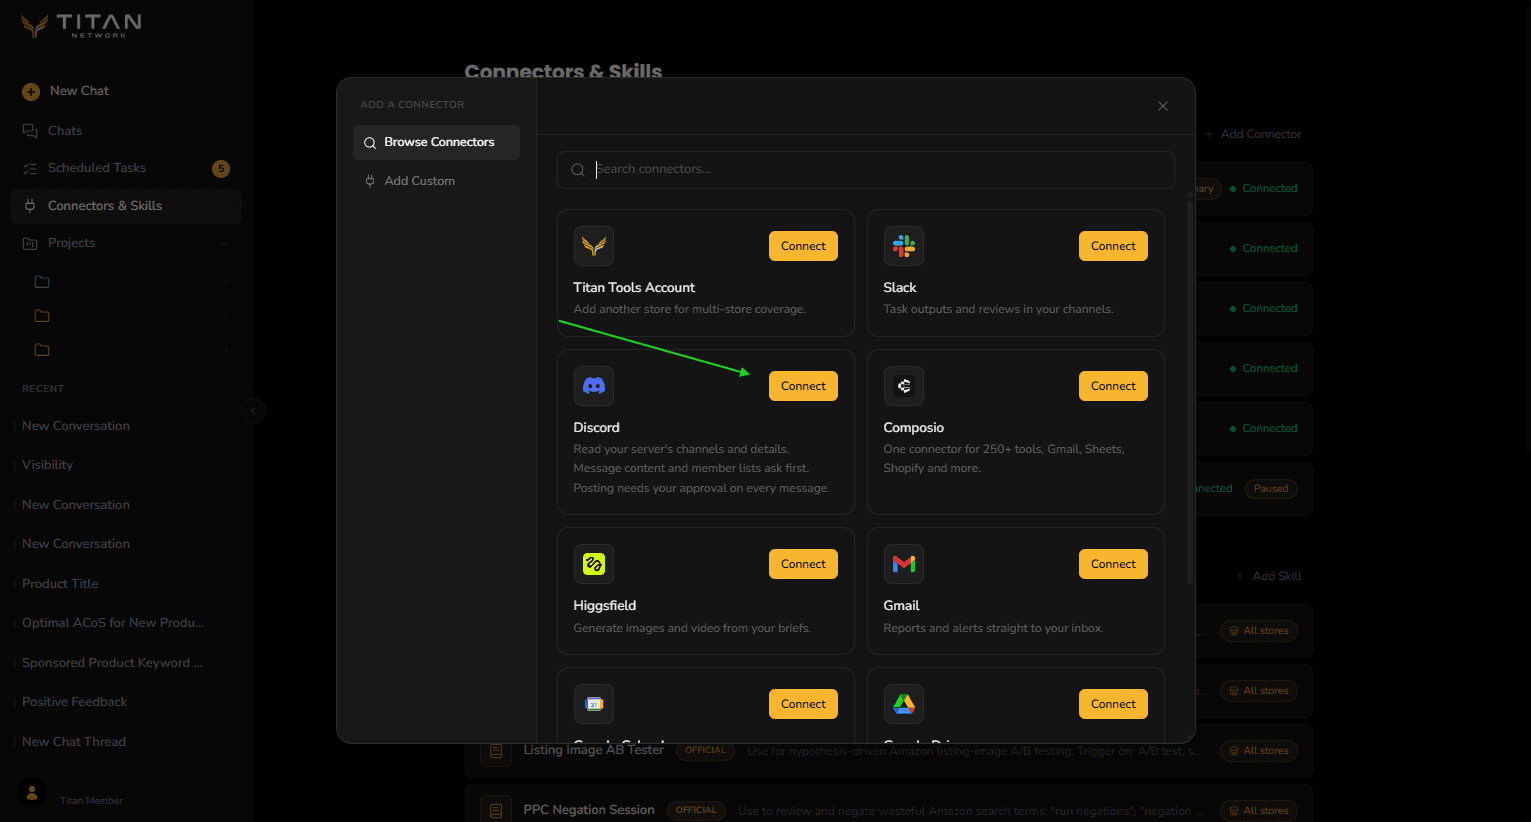Open recent chat "Positive Feedback"
Screen dimensions: 1531x822
click(x=74, y=702)
